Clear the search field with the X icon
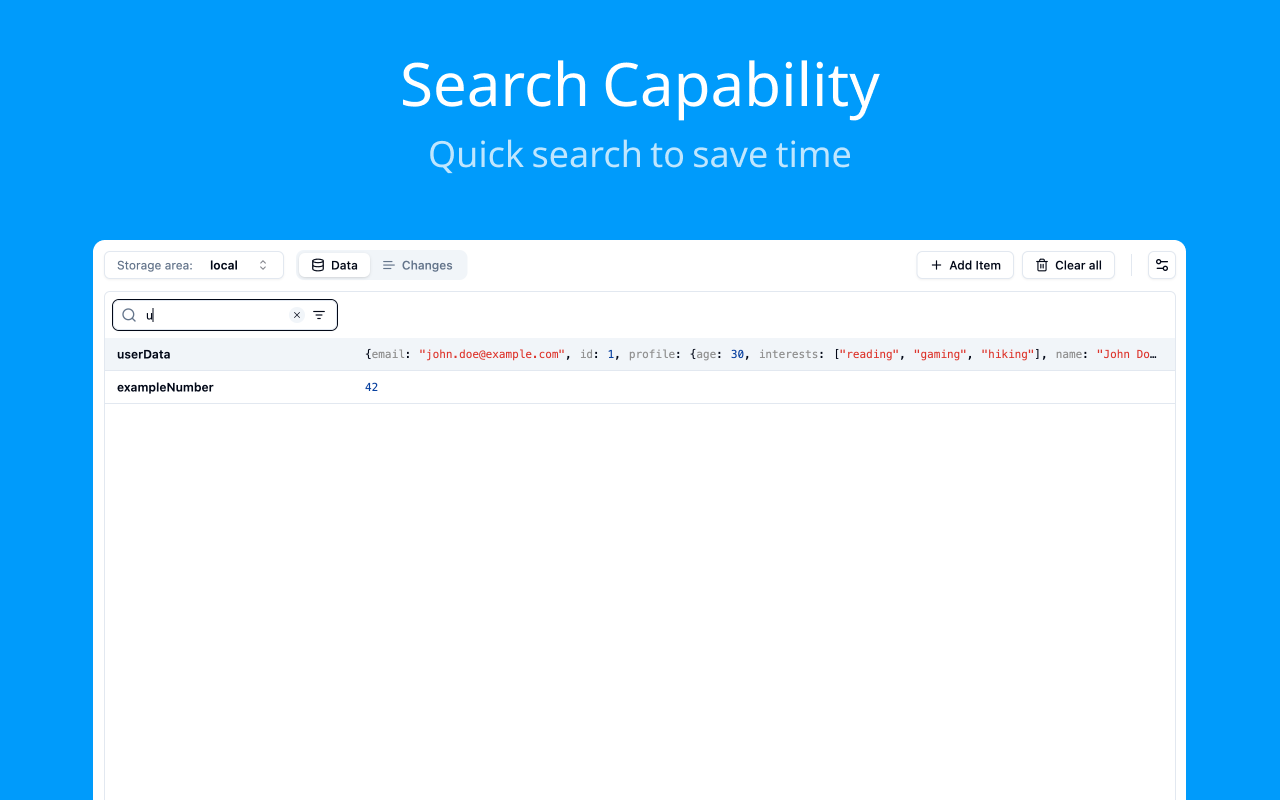Viewport: 1280px width, 800px height. tap(297, 315)
